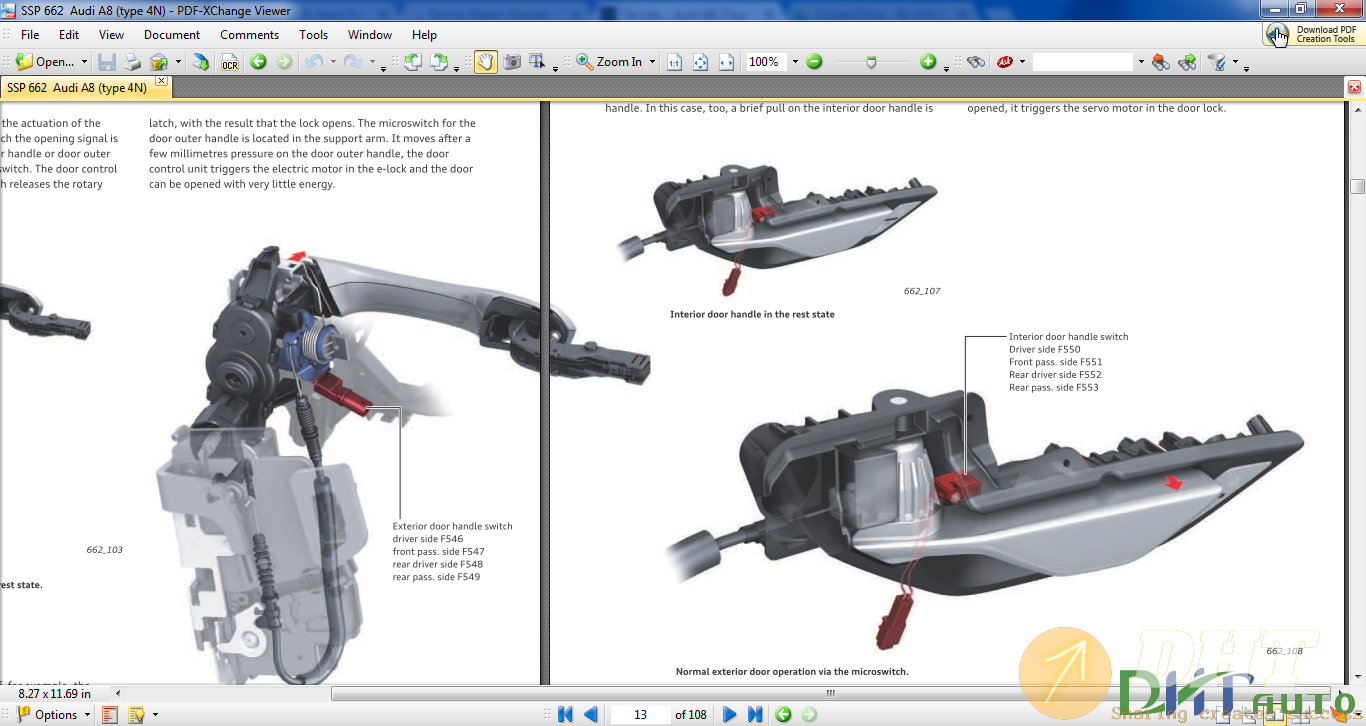Image resolution: width=1366 pixels, height=726 pixels.
Task: Click green previous view arrow in toolbar
Action: [x=258, y=62]
